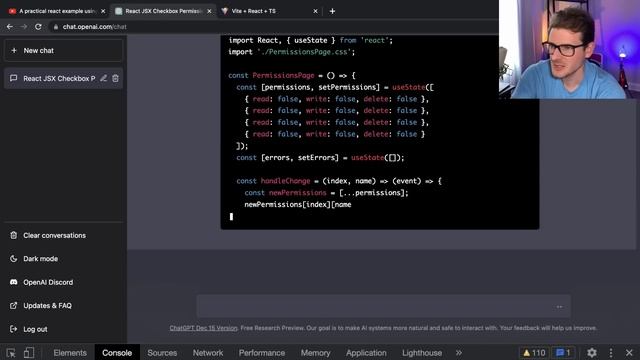
Task: Click the 1 issue message badge
Action: click(x=563, y=353)
